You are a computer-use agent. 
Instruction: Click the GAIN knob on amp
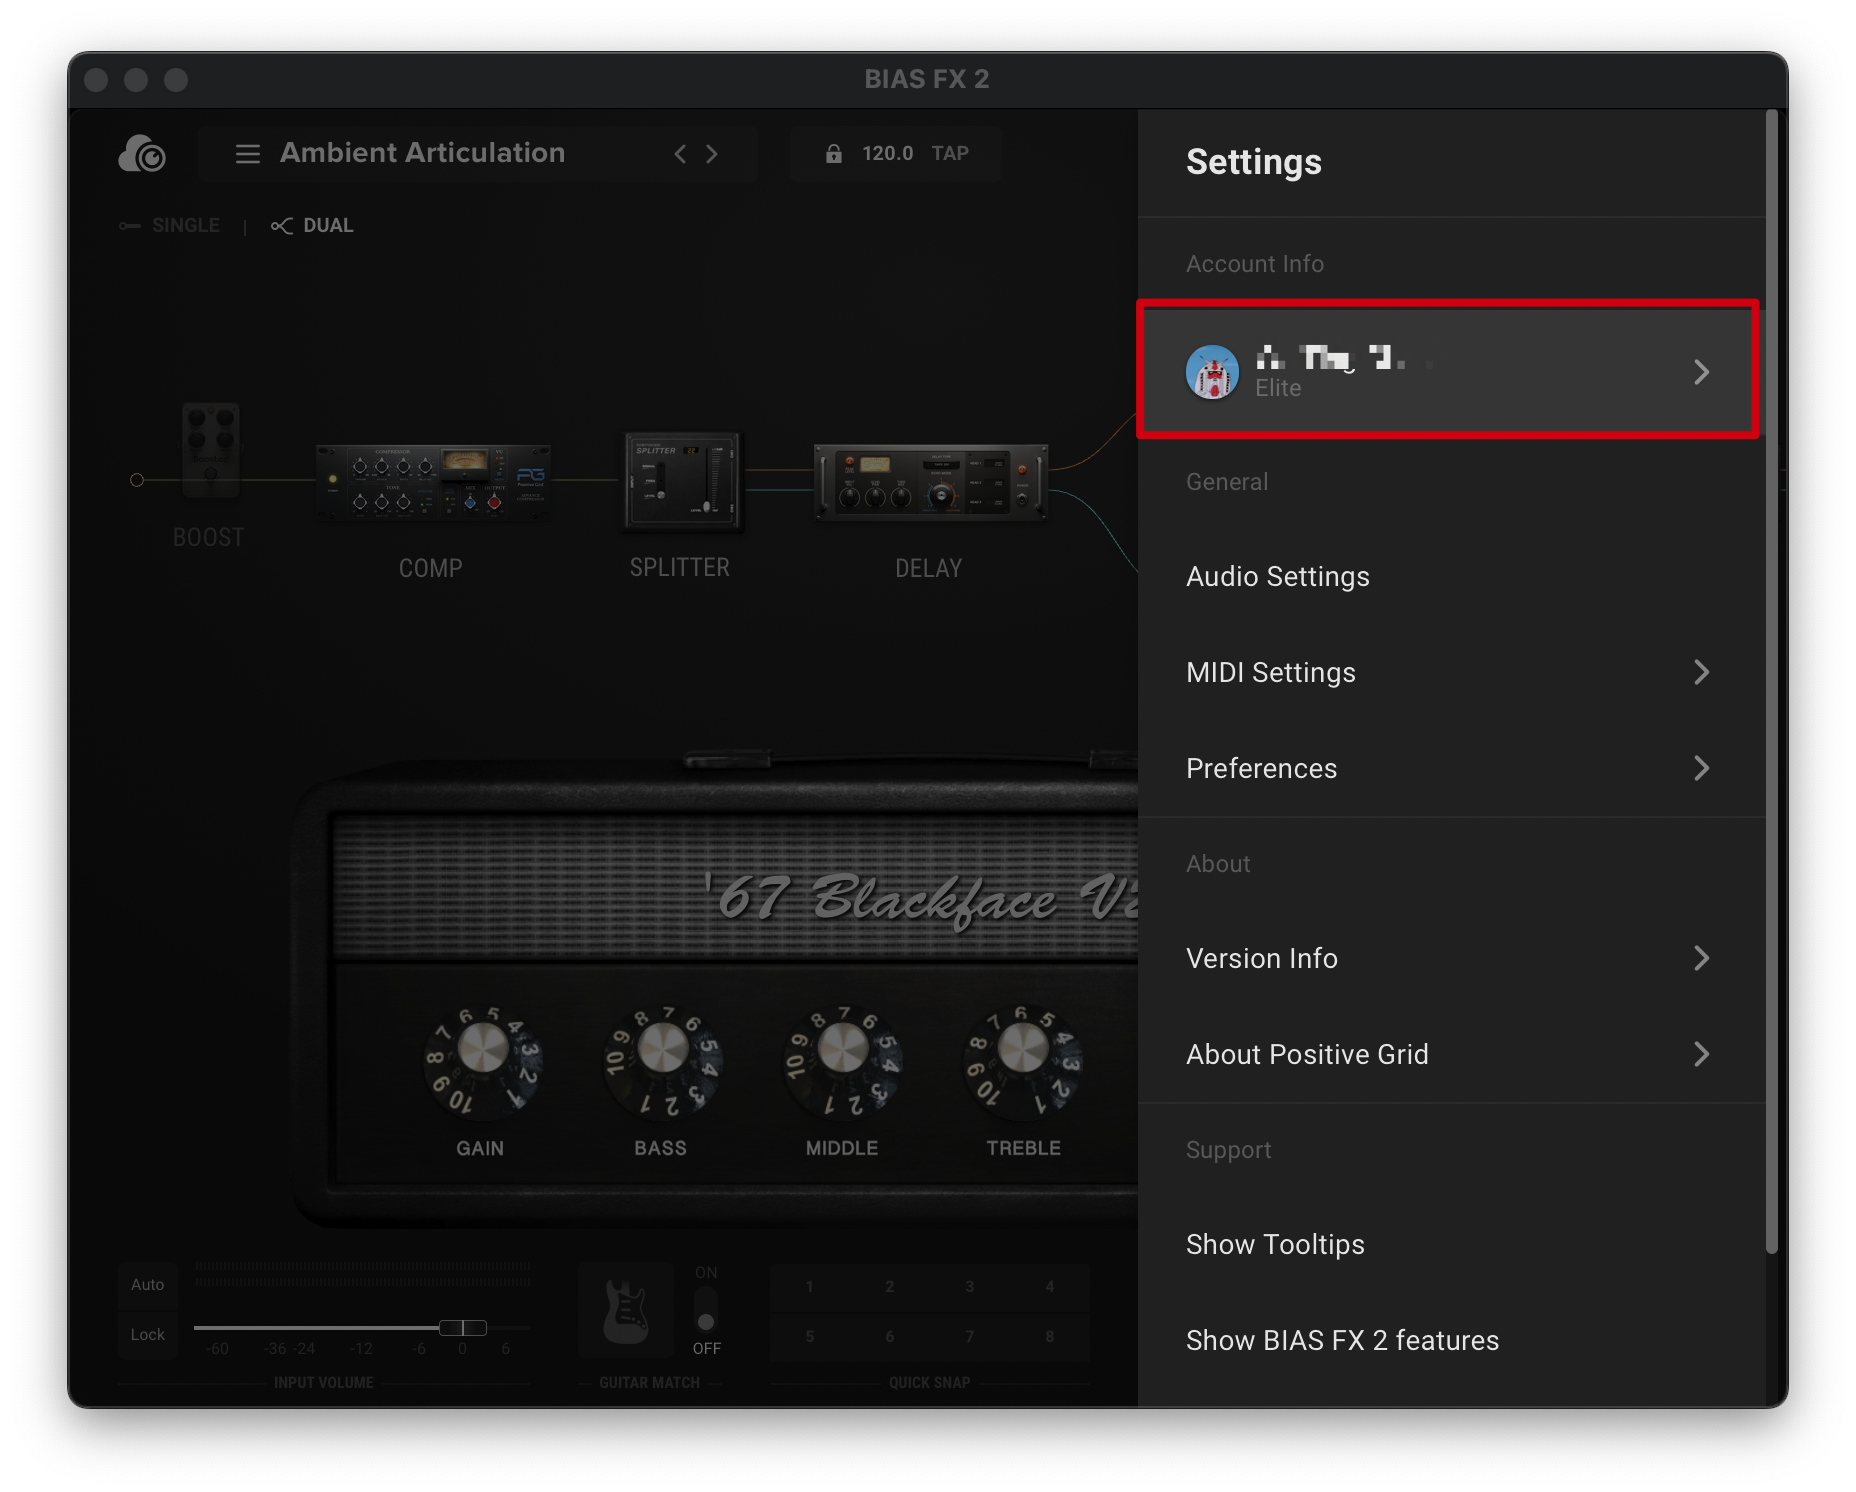(x=483, y=1062)
